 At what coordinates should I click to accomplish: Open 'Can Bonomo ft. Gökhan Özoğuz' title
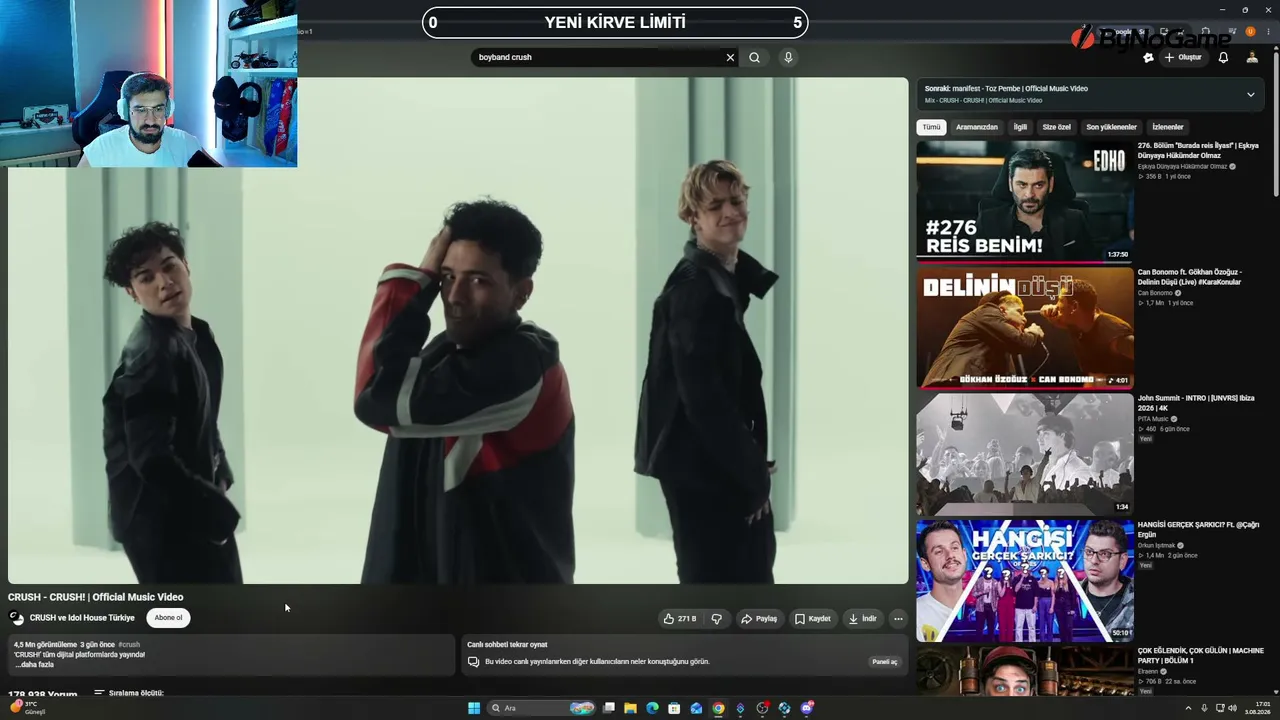coord(1190,277)
